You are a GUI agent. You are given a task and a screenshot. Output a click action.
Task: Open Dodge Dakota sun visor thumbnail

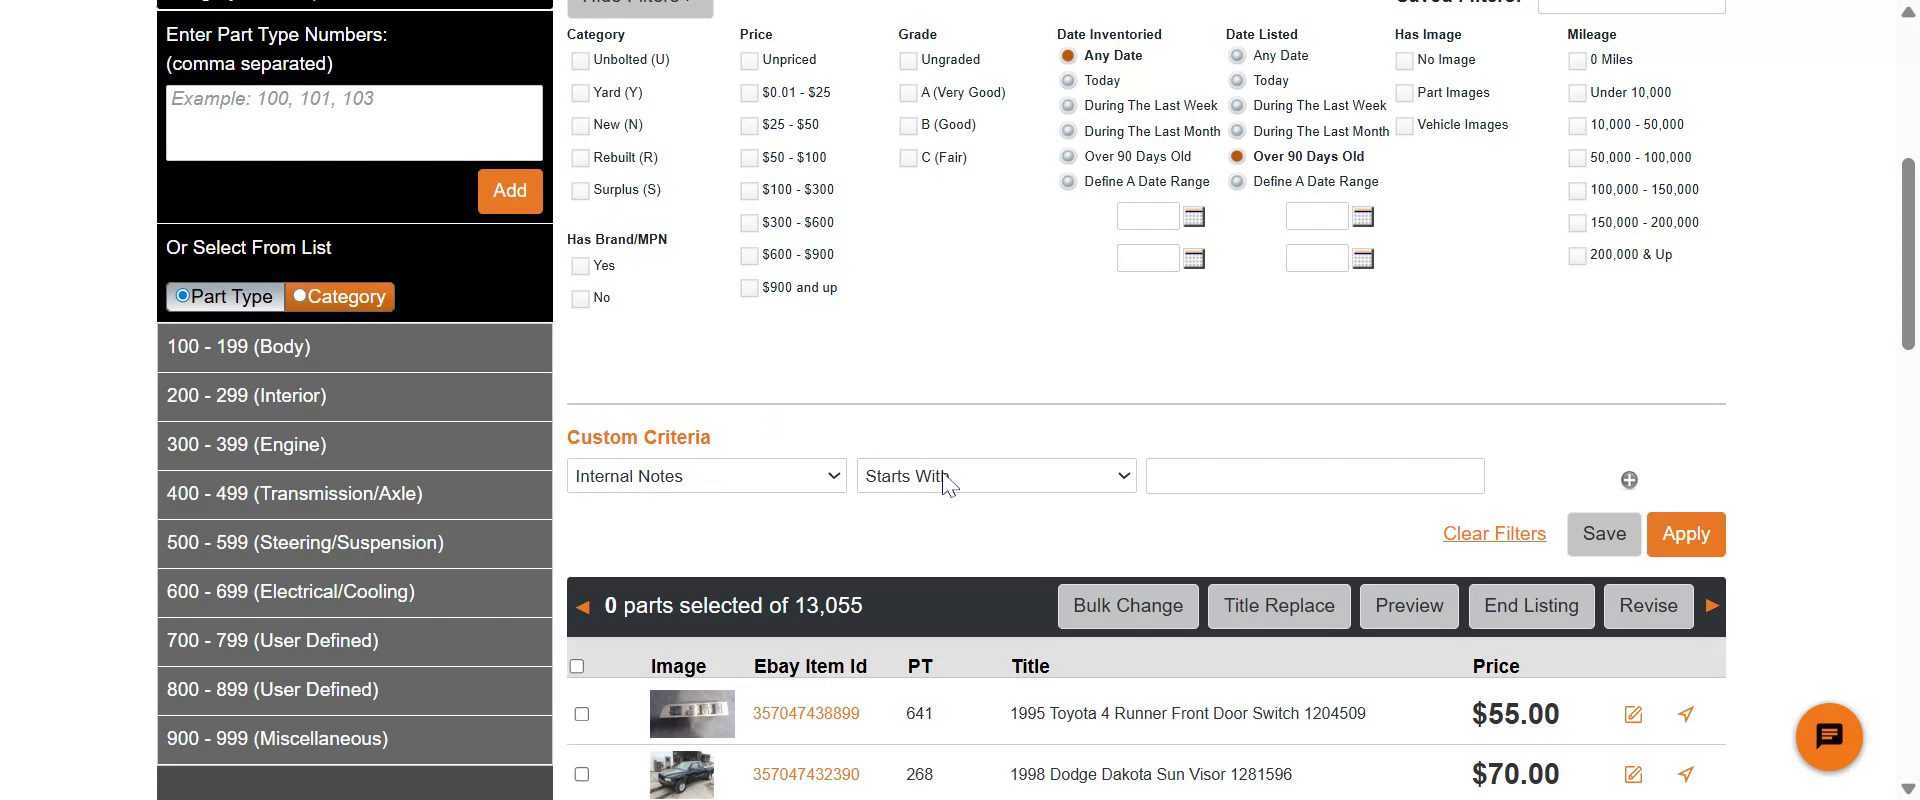[682, 775]
